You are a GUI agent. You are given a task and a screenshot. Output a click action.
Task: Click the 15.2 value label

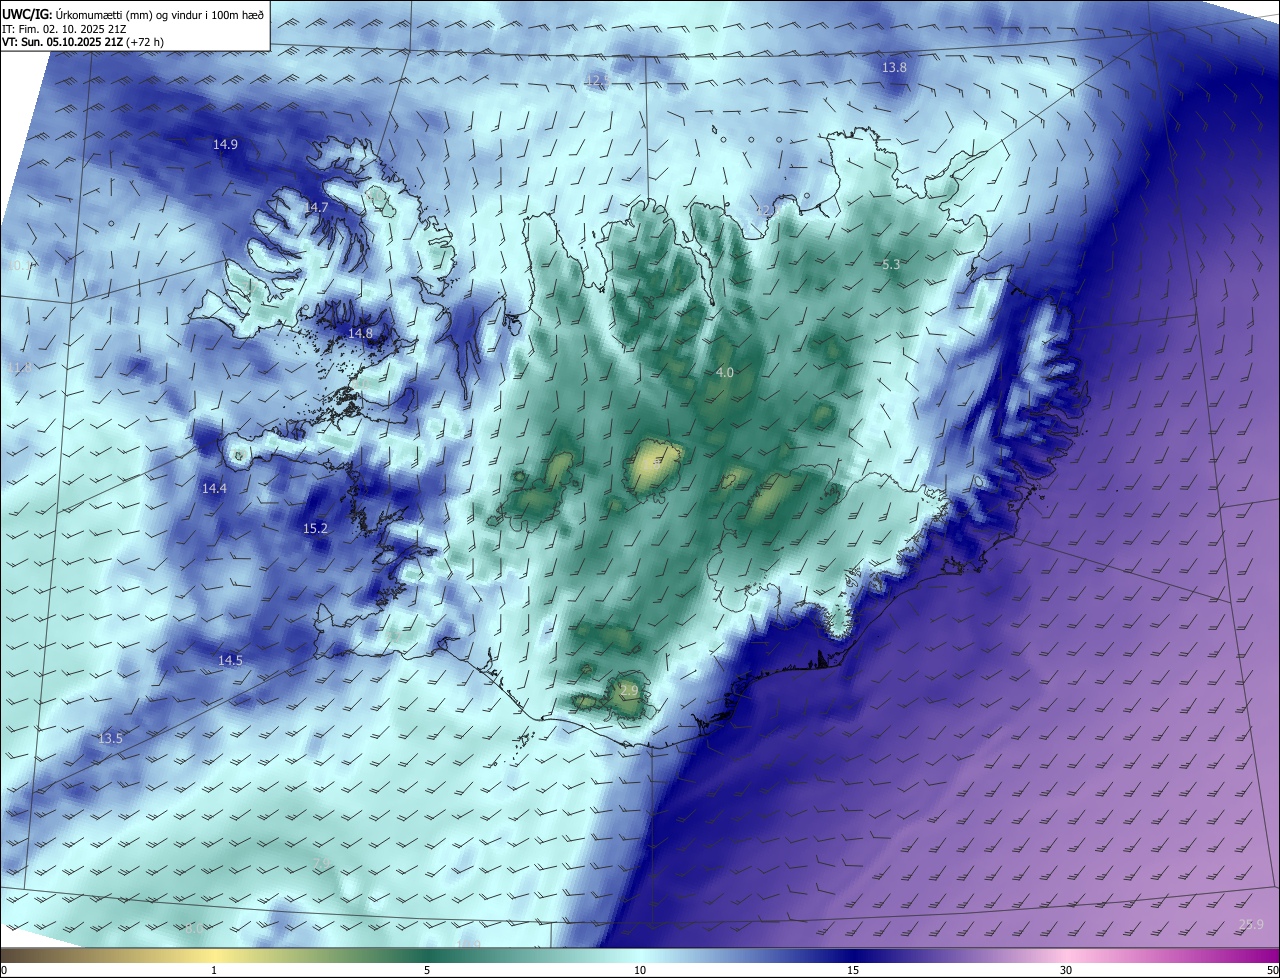[315, 527]
